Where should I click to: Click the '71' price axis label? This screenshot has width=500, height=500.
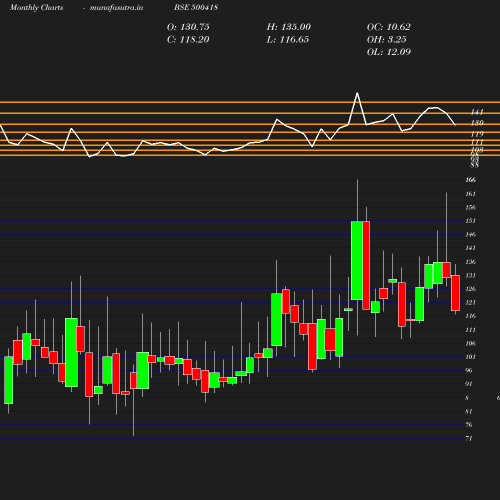pyautogui.click(x=469, y=438)
